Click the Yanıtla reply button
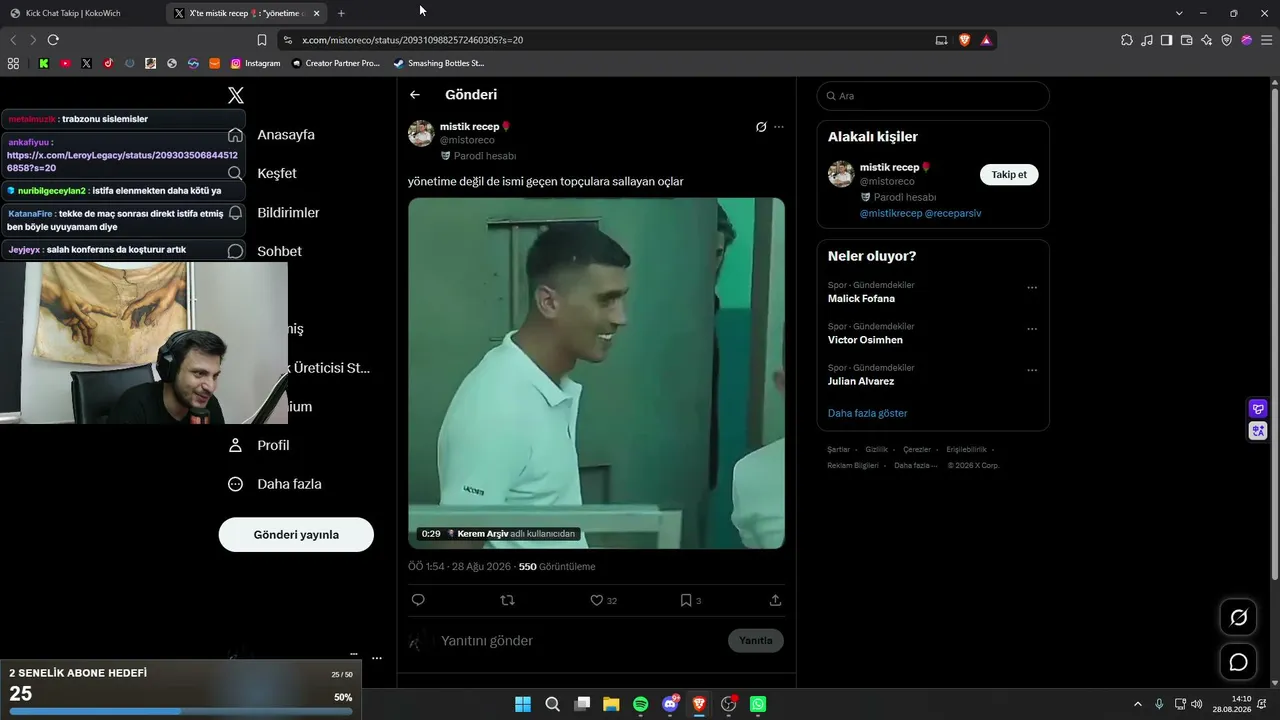This screenshot has width=1280, height=720. (755, 640)
